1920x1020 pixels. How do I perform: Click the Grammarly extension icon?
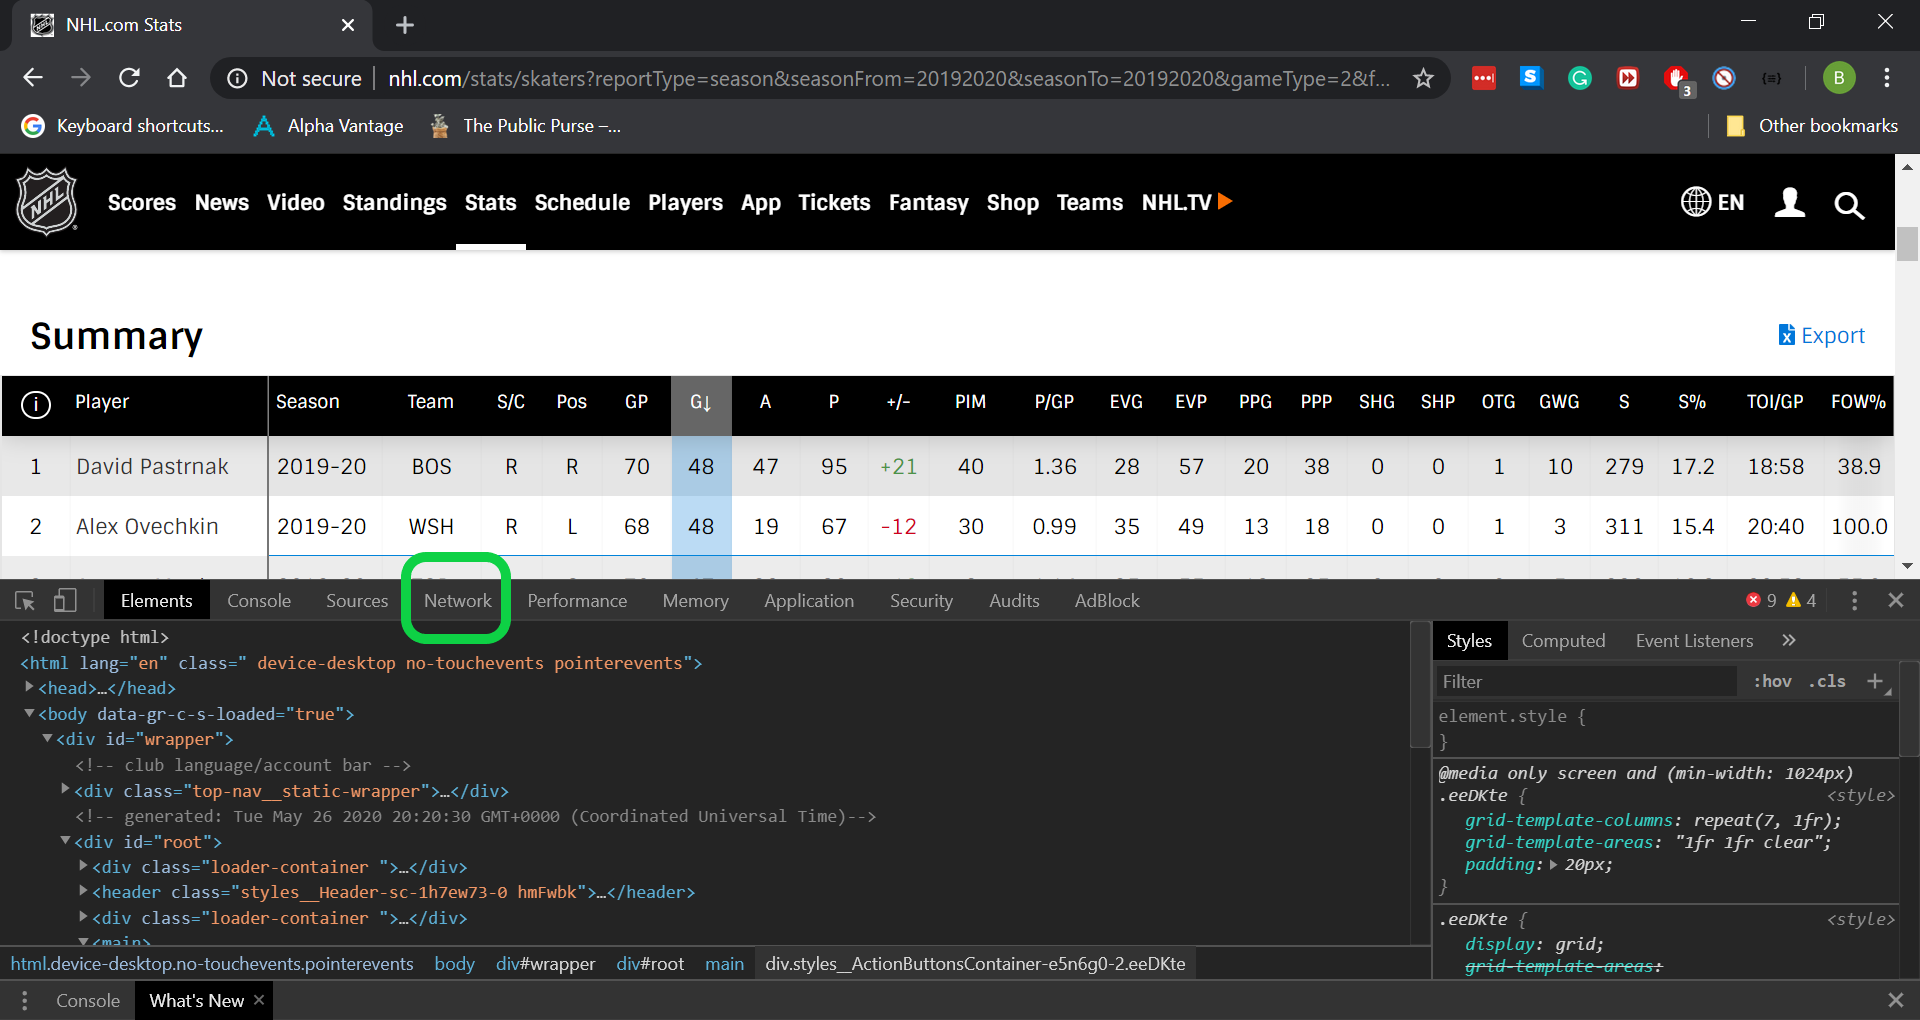click(1580, 78)
